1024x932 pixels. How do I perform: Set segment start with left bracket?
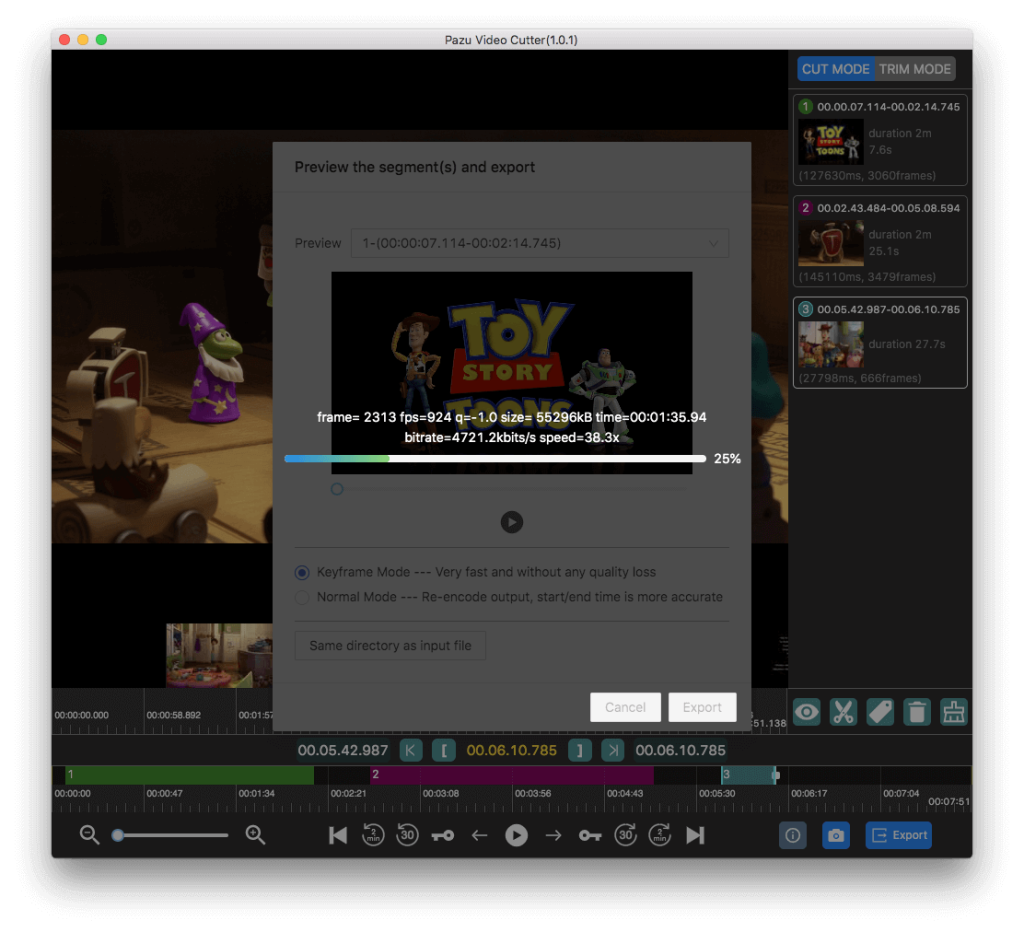tap(444, 750)
